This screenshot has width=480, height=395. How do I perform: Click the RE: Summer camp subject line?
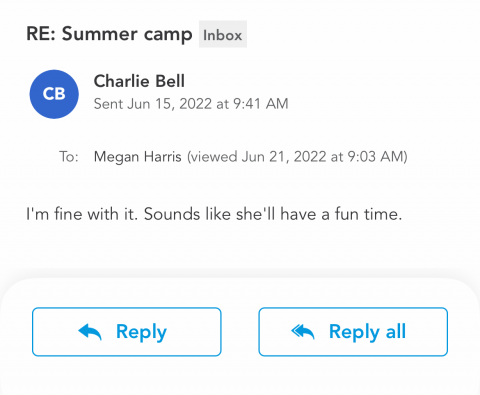coord(109,35)
